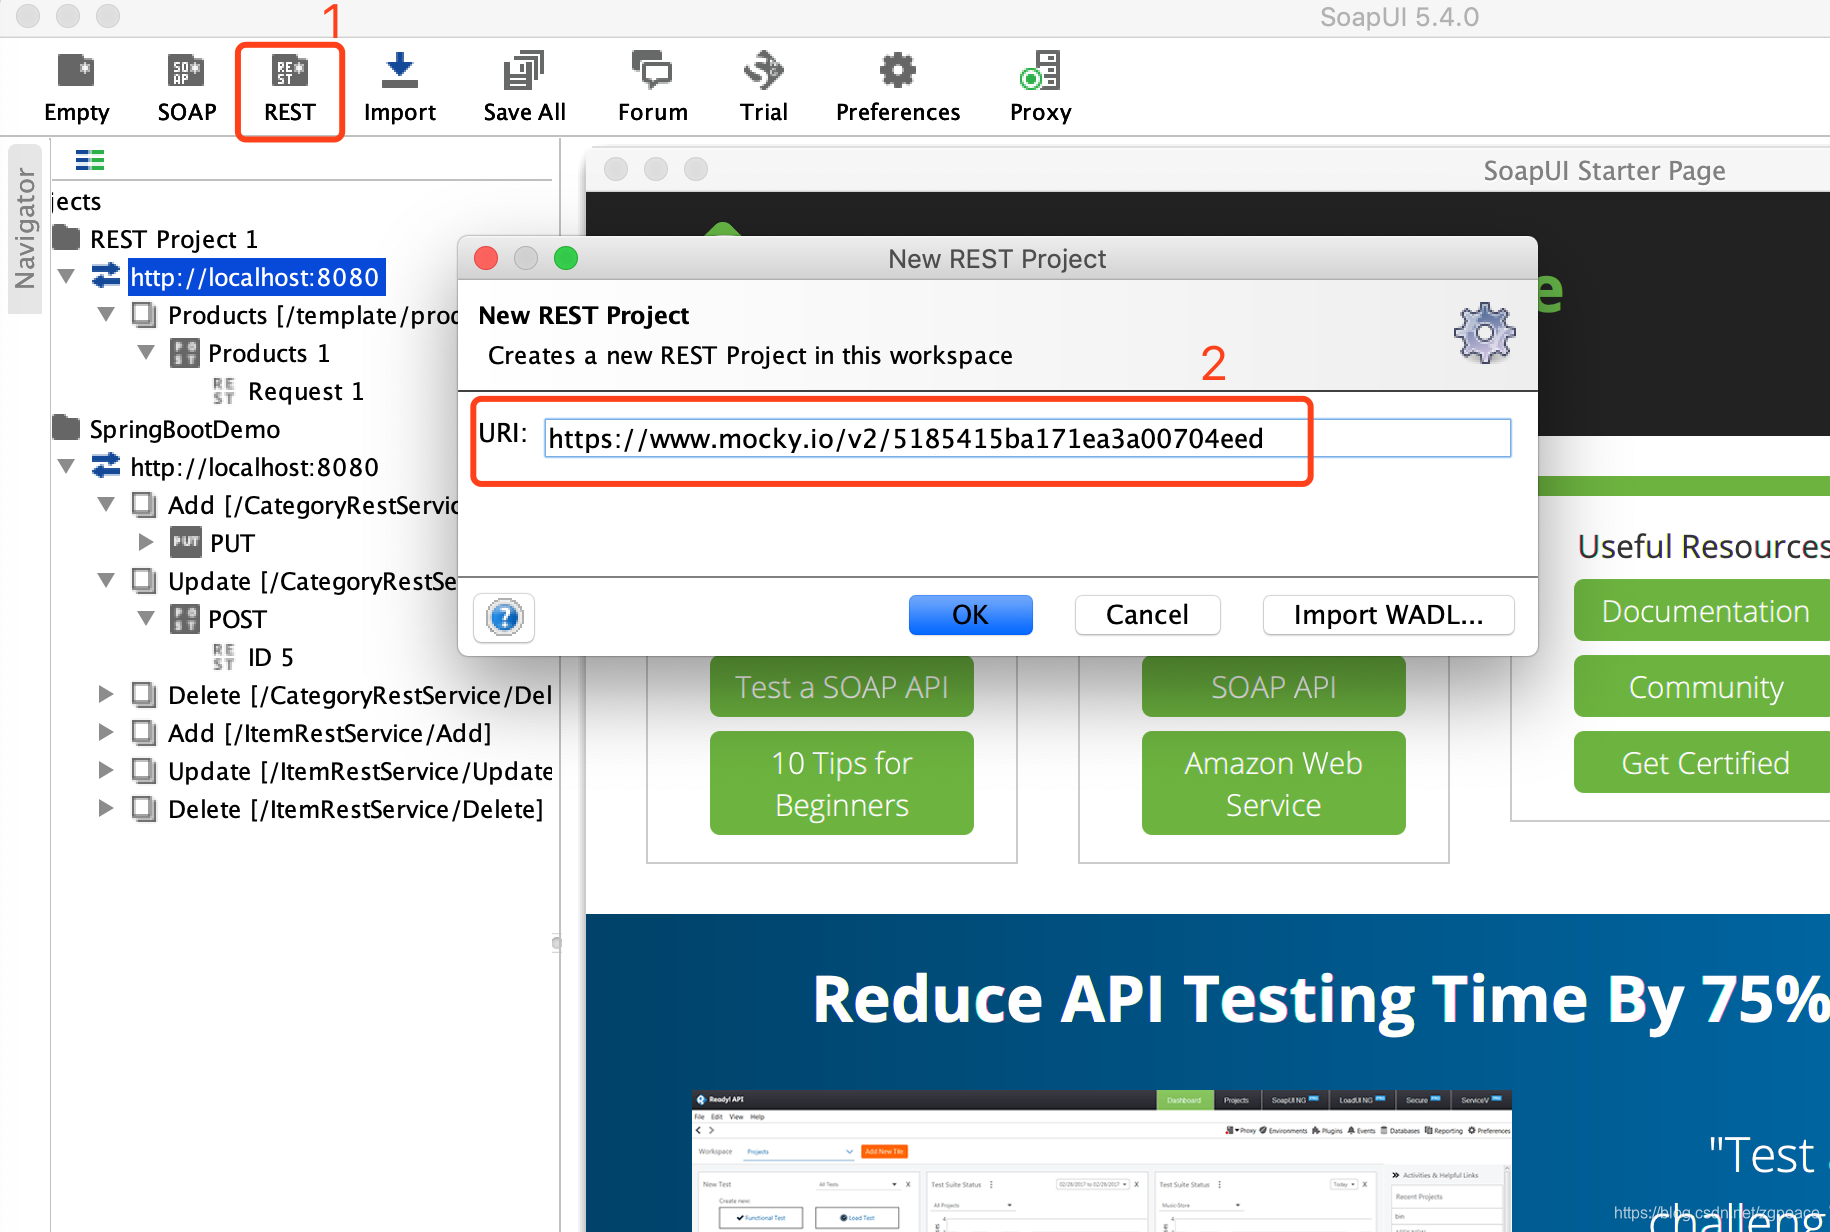Select the PUT method icon
Screen dimensions: 1830x1232
(x=185, y=542)
